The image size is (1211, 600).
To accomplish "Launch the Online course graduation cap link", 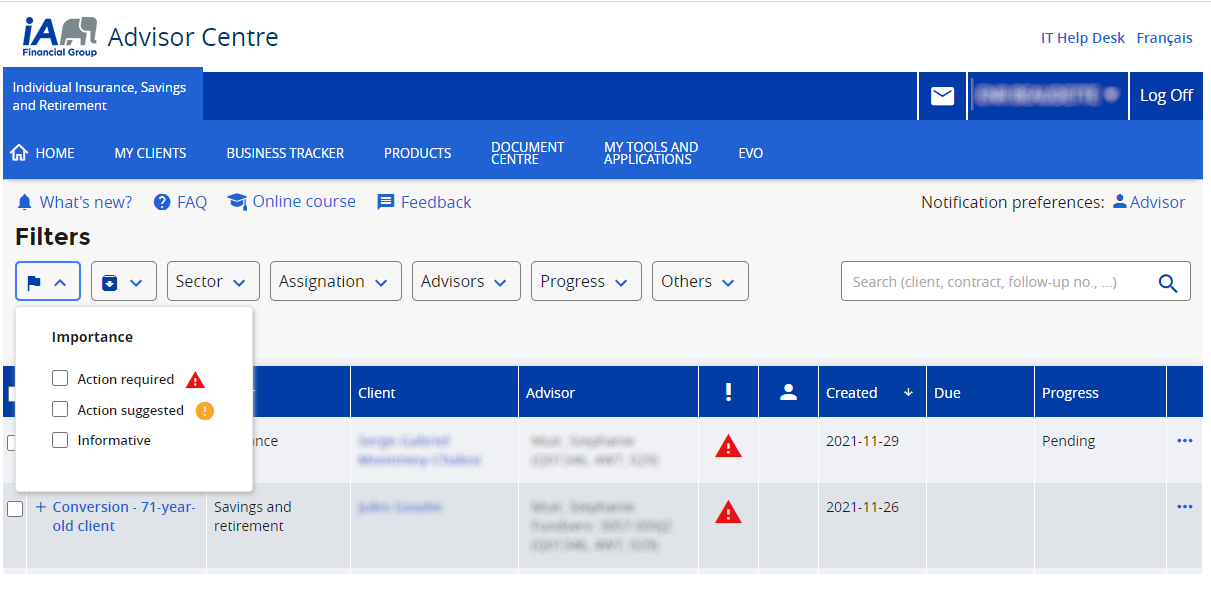I will click(x=291, y=201).
